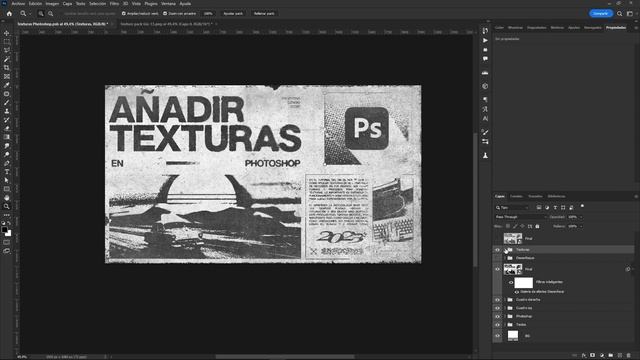Select the Move tool
640x360 pixels.
click(x=7, y=33)
